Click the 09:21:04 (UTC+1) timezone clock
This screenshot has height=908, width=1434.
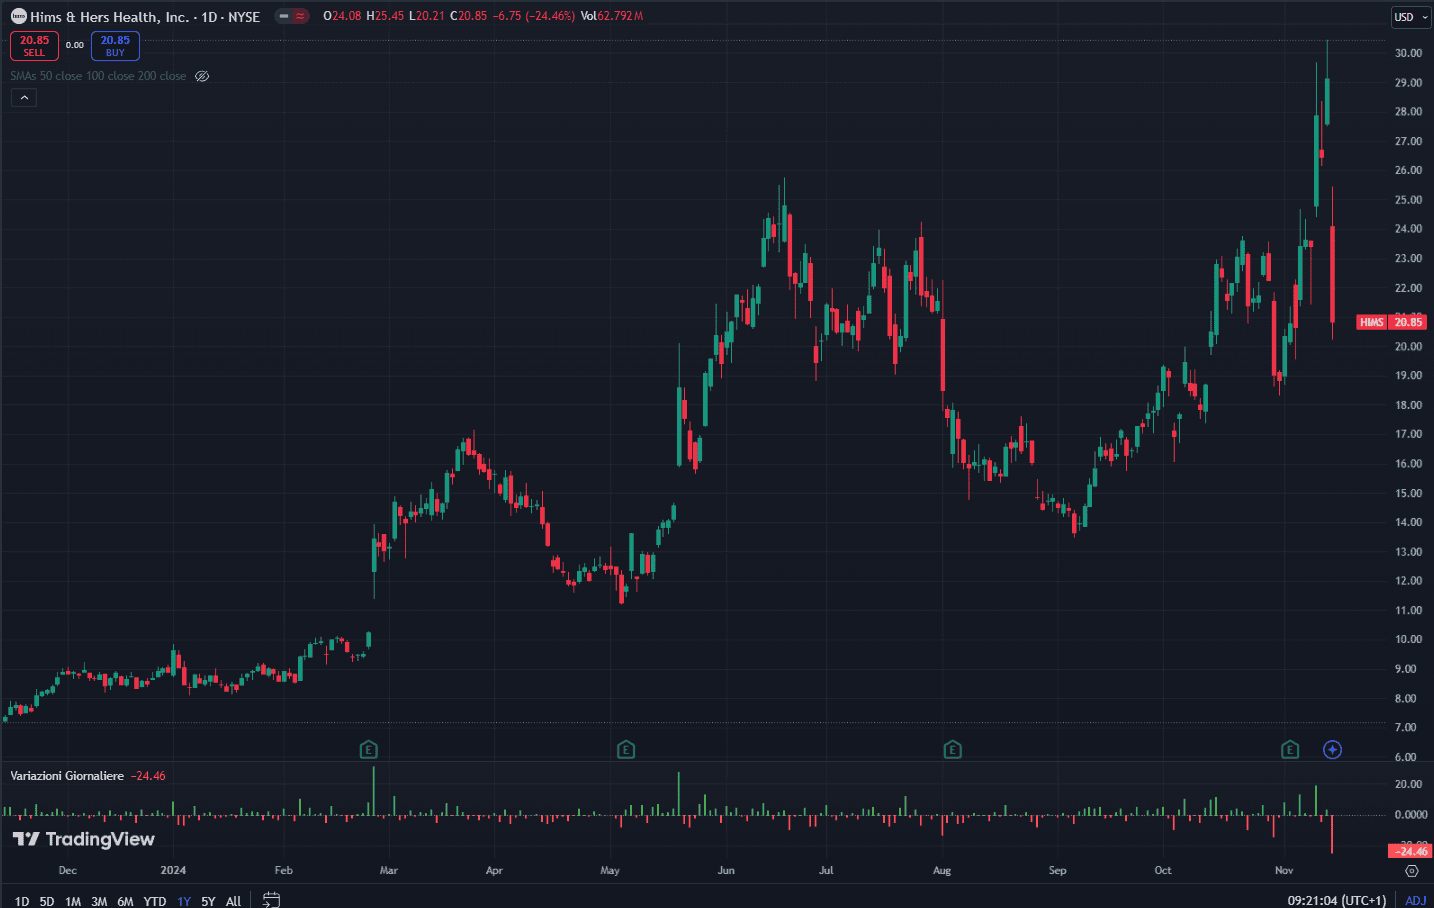(1337, 901)
